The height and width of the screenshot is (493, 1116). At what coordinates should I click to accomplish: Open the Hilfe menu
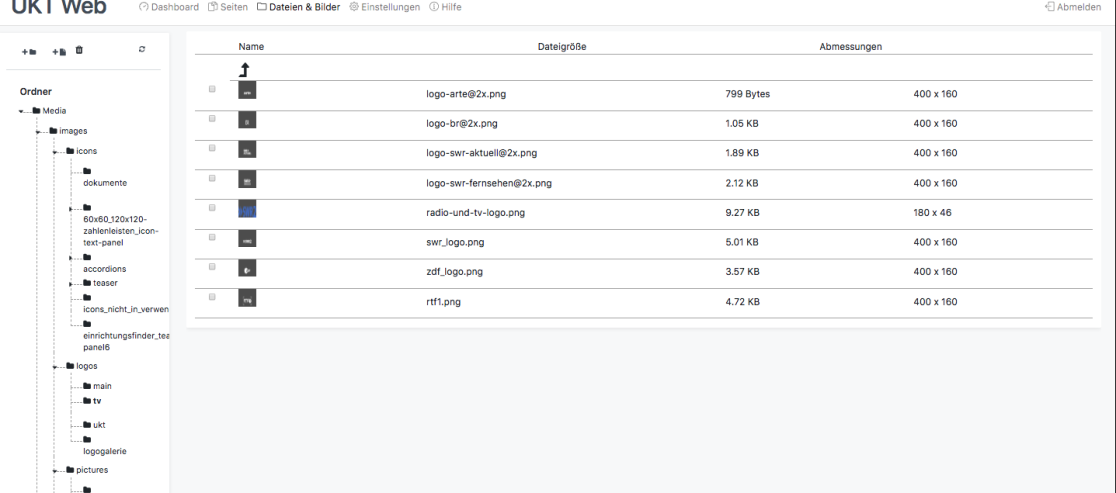tap(445, 7)
